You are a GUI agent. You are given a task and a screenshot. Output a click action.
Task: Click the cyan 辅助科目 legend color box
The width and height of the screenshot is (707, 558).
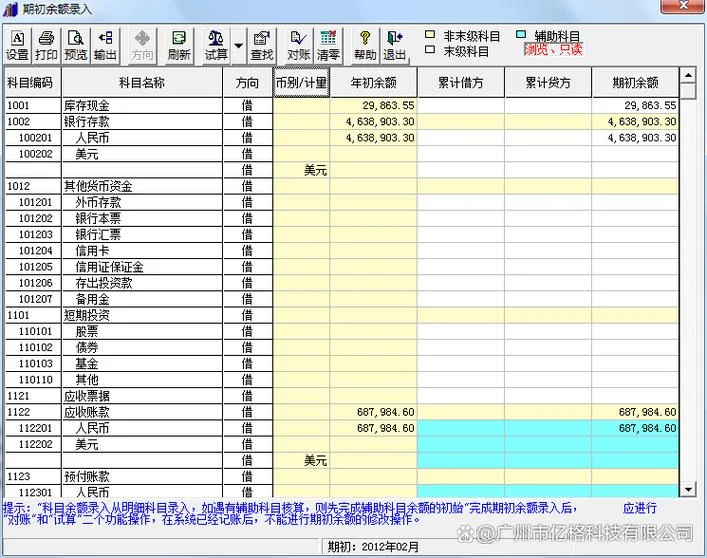(x=521, y=34)
